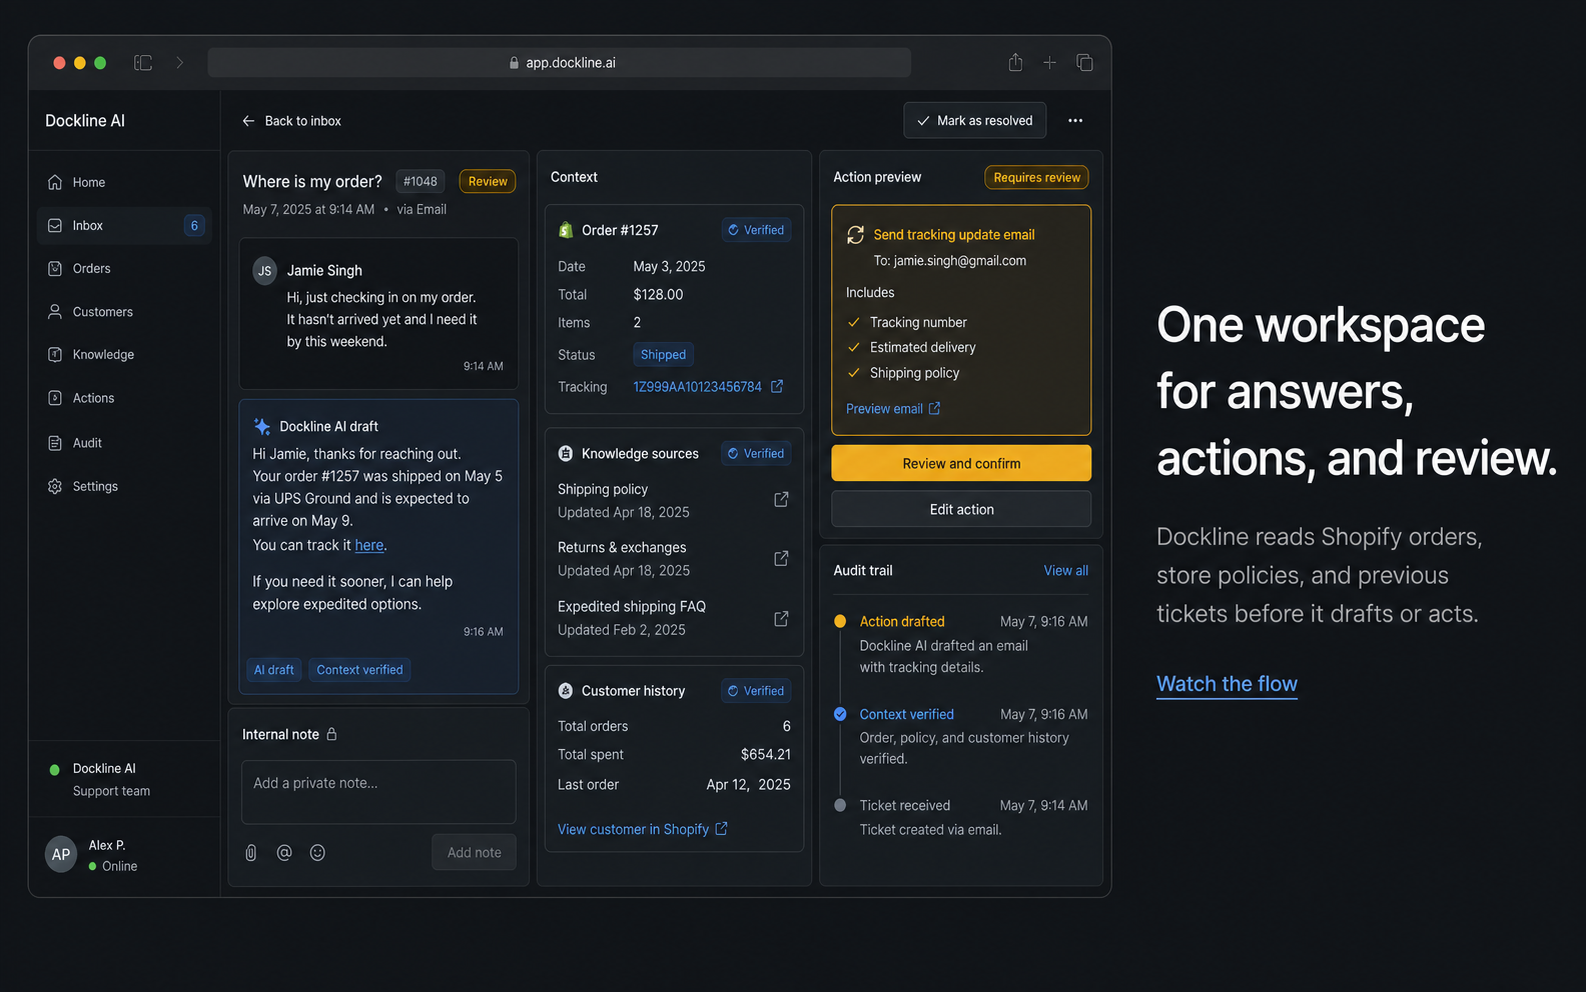The width and height of the screenshot is (1586, 992).
Task: Open Expedited shipping FAQ external link icon
Action: pos(781,619)
